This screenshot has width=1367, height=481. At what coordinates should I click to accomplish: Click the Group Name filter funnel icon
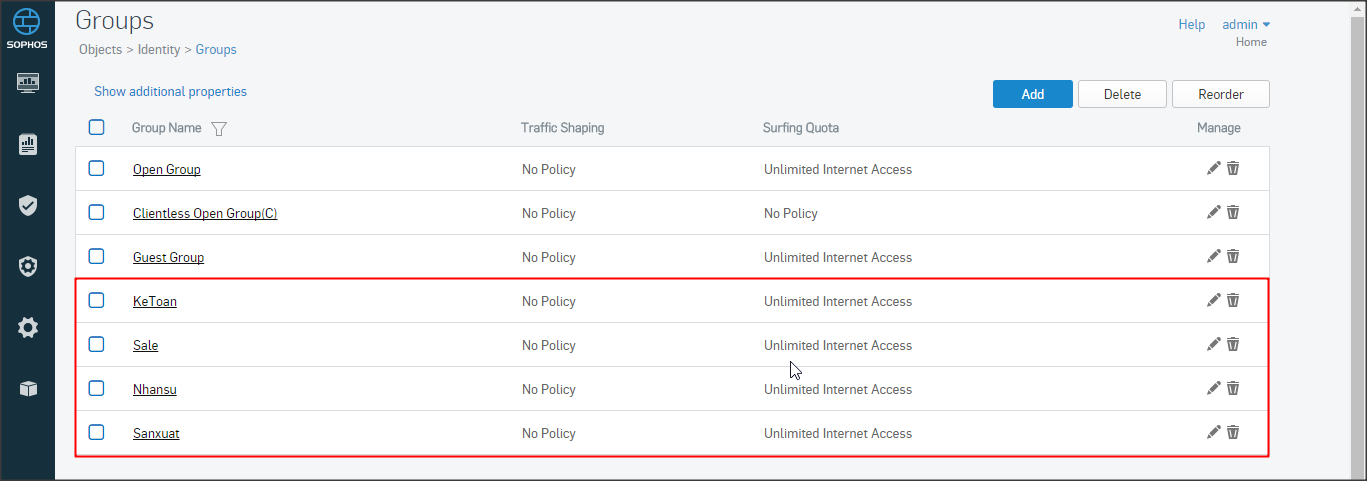coord(219,129)
